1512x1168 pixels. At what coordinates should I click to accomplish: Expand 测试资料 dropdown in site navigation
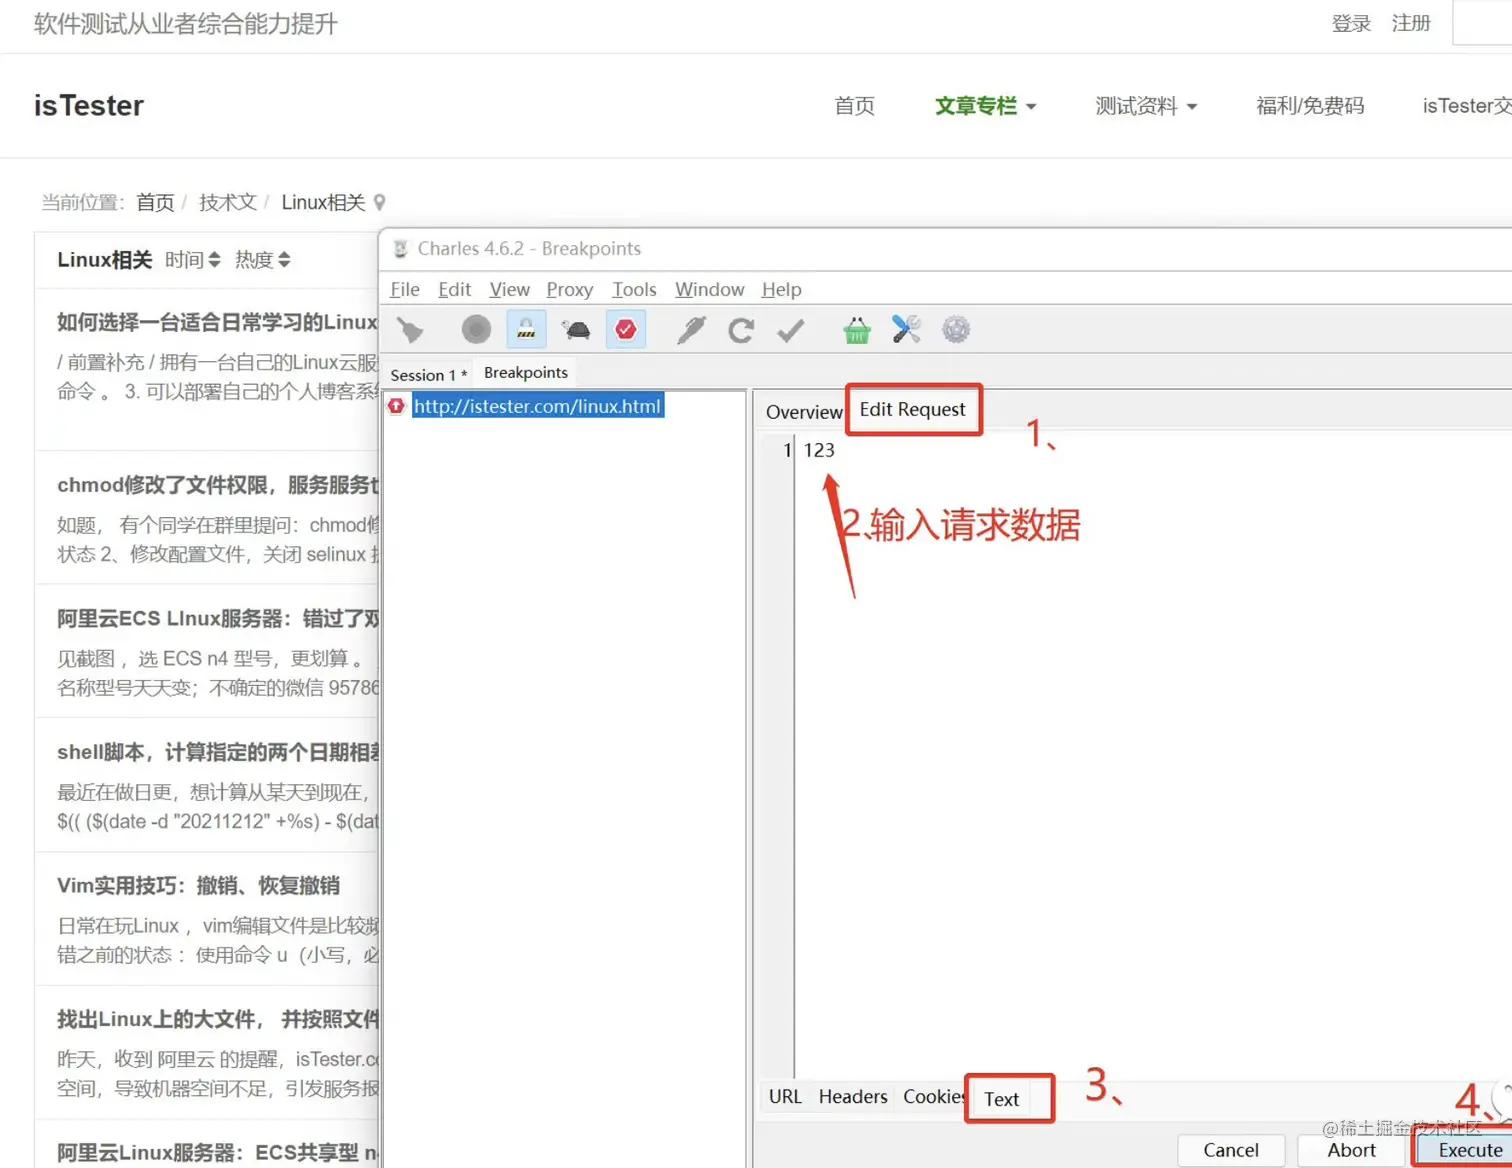point(1146,106)
